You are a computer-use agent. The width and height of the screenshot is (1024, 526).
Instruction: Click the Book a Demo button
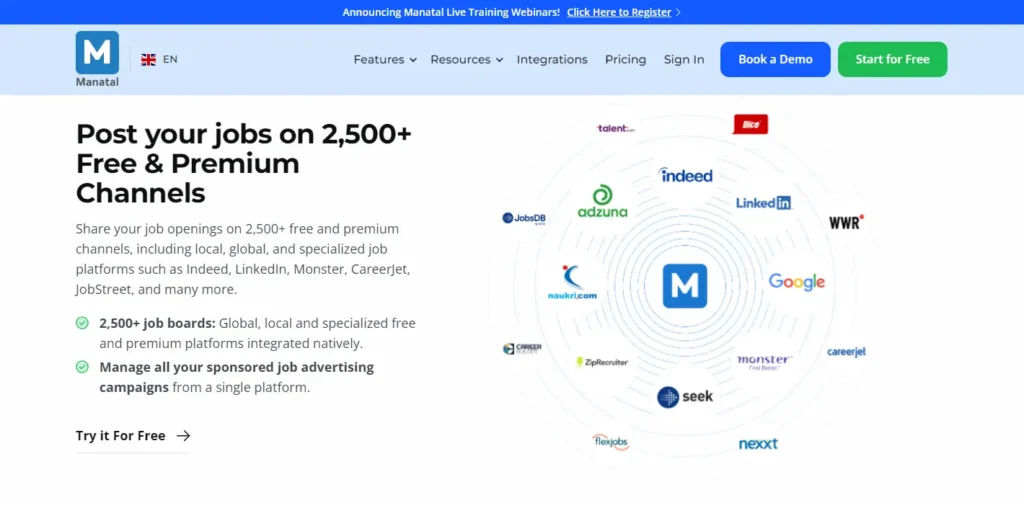[775, 59]
